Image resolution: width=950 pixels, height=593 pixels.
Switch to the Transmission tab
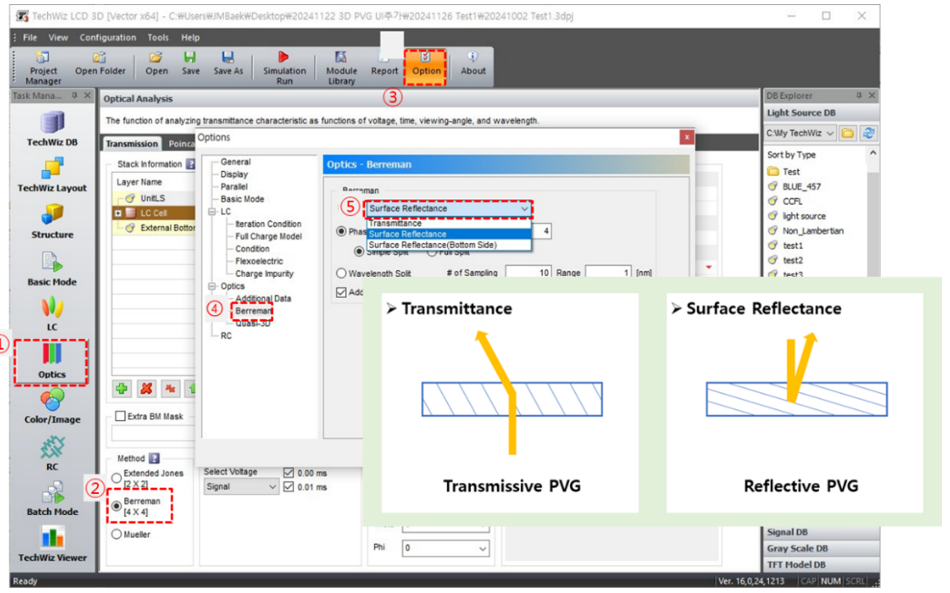[132, 144]
